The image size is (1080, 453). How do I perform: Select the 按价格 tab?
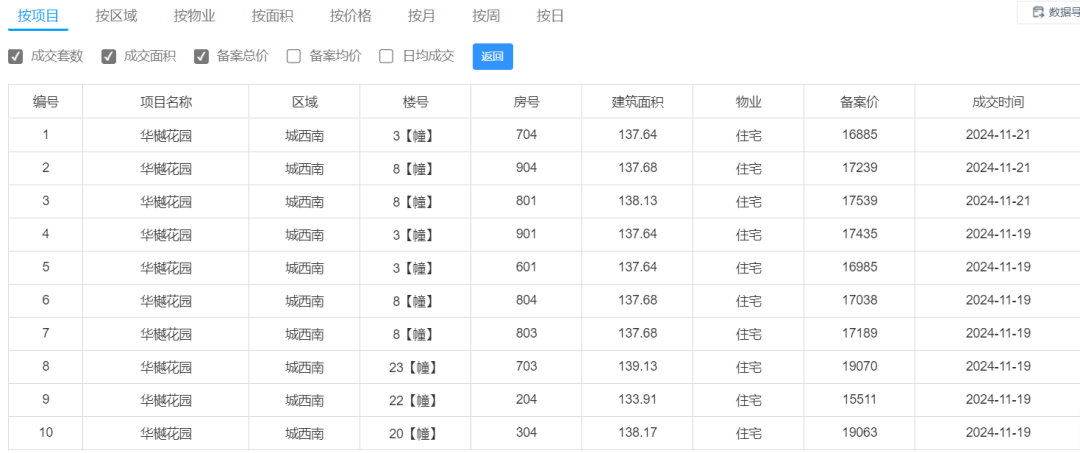[351, 16]
